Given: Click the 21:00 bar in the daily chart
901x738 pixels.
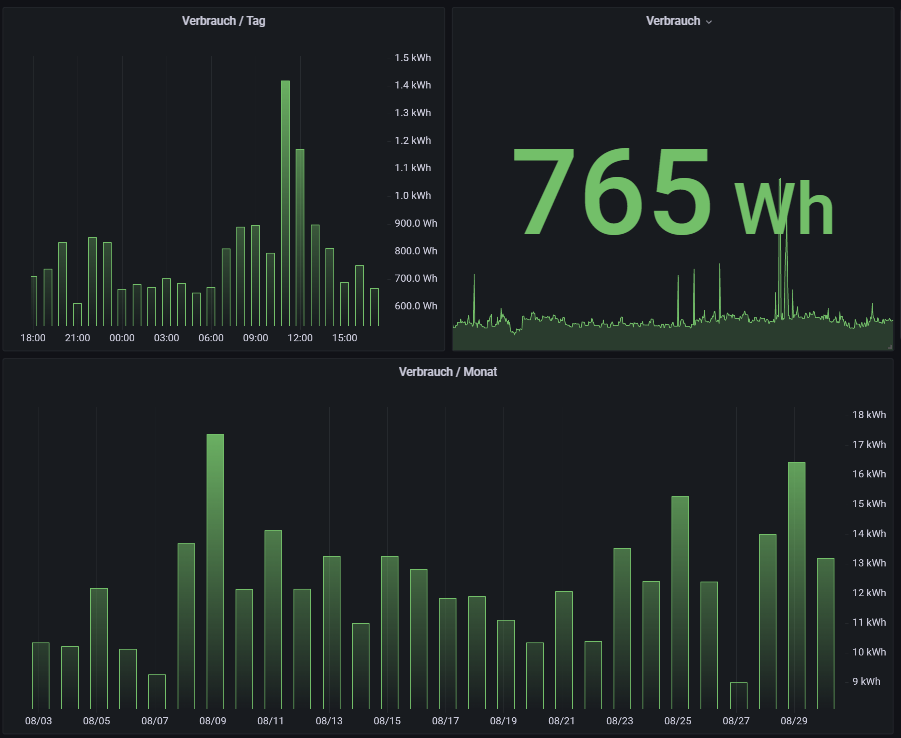Looking at the screenshot, I should pos(77,314).
